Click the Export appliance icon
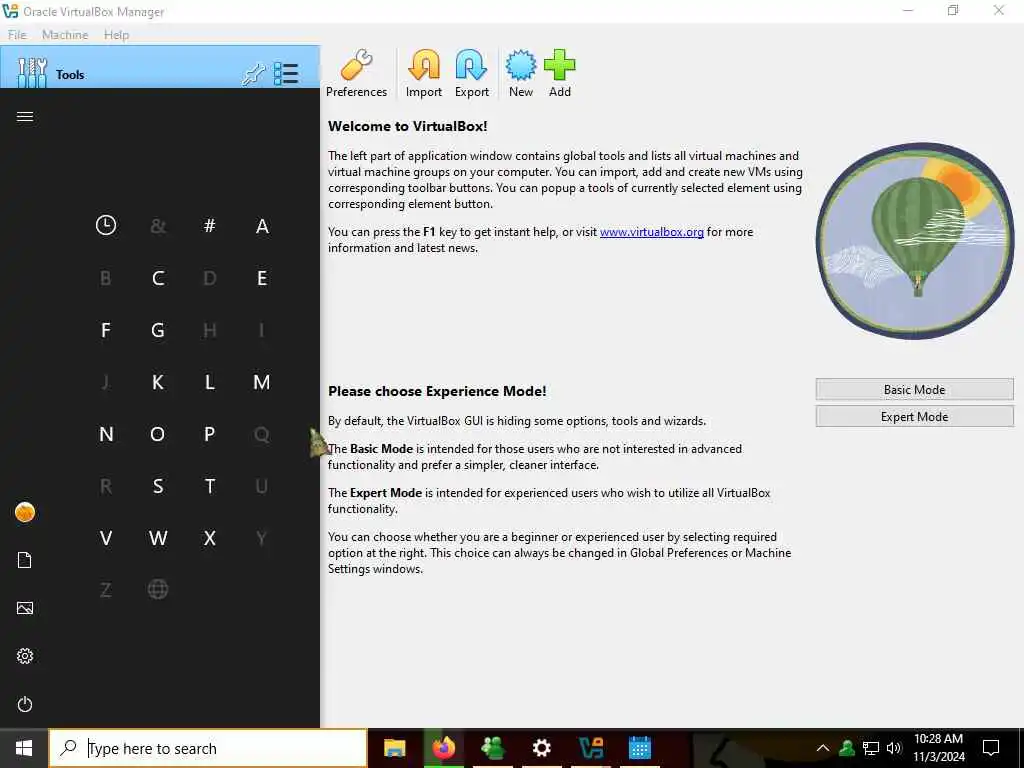The height and width of the screenshot is (768, 1024). (472, 73)
